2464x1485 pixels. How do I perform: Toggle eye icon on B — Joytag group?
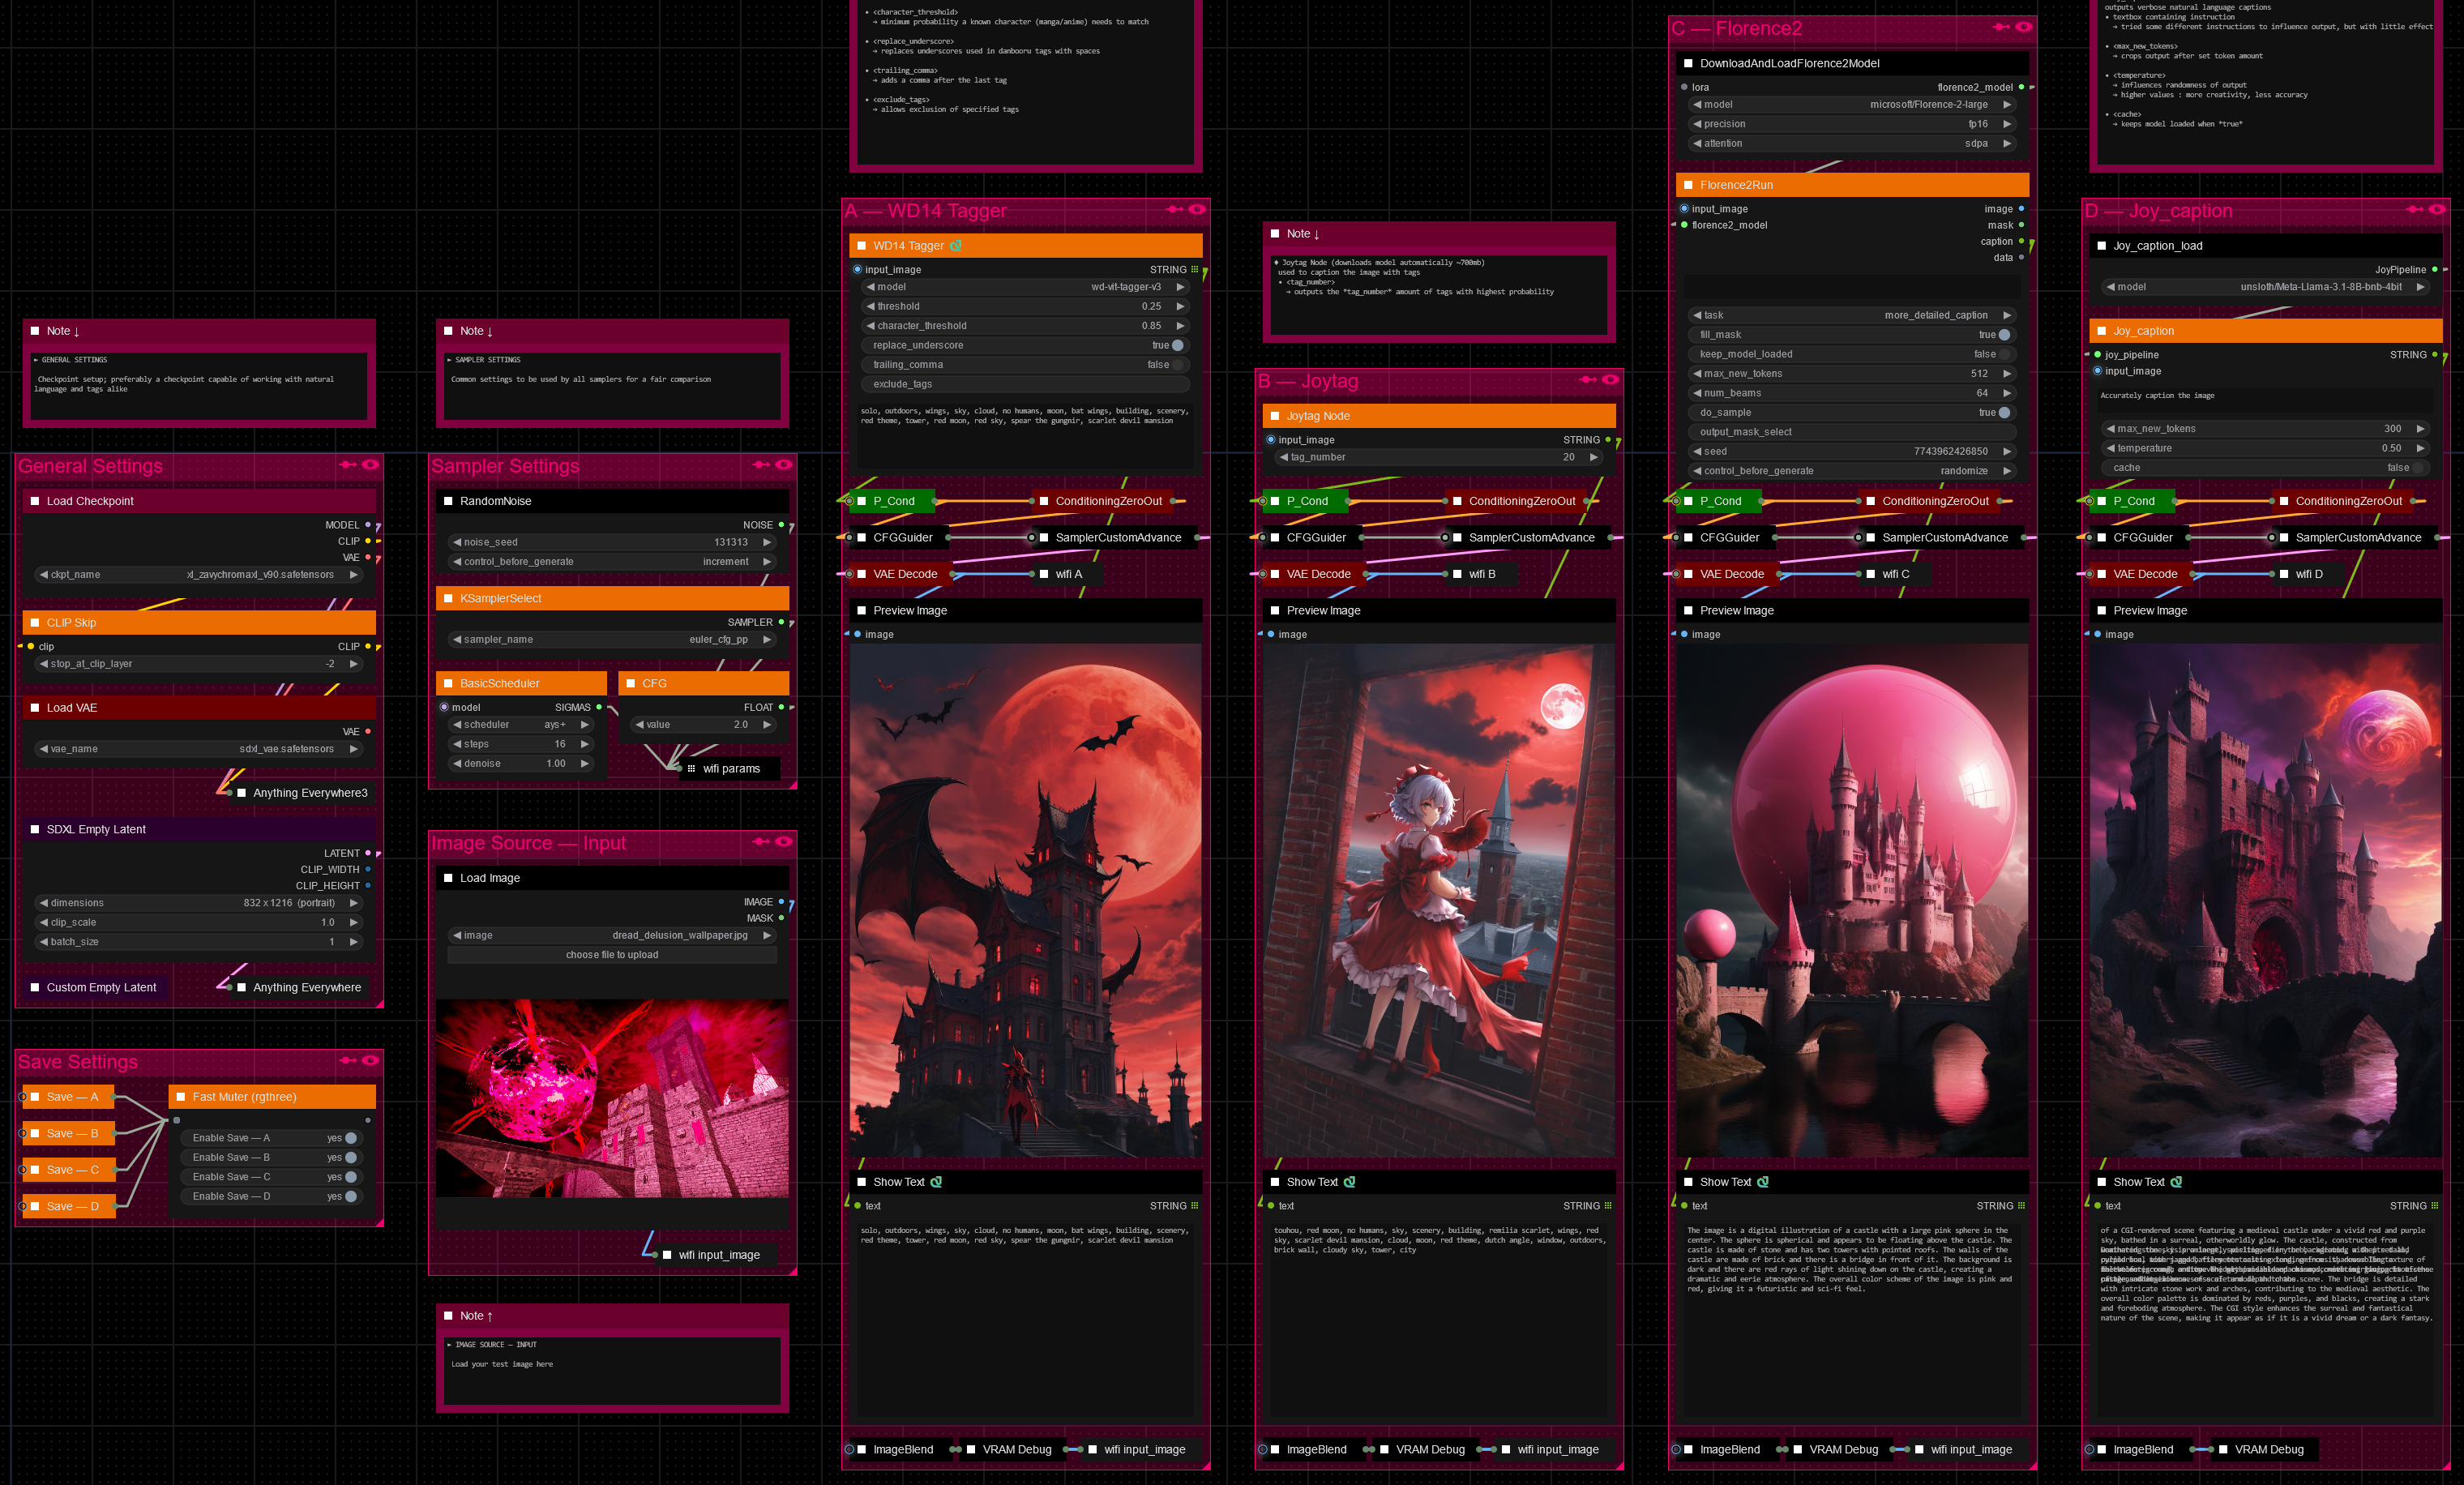coord(1610,380)
